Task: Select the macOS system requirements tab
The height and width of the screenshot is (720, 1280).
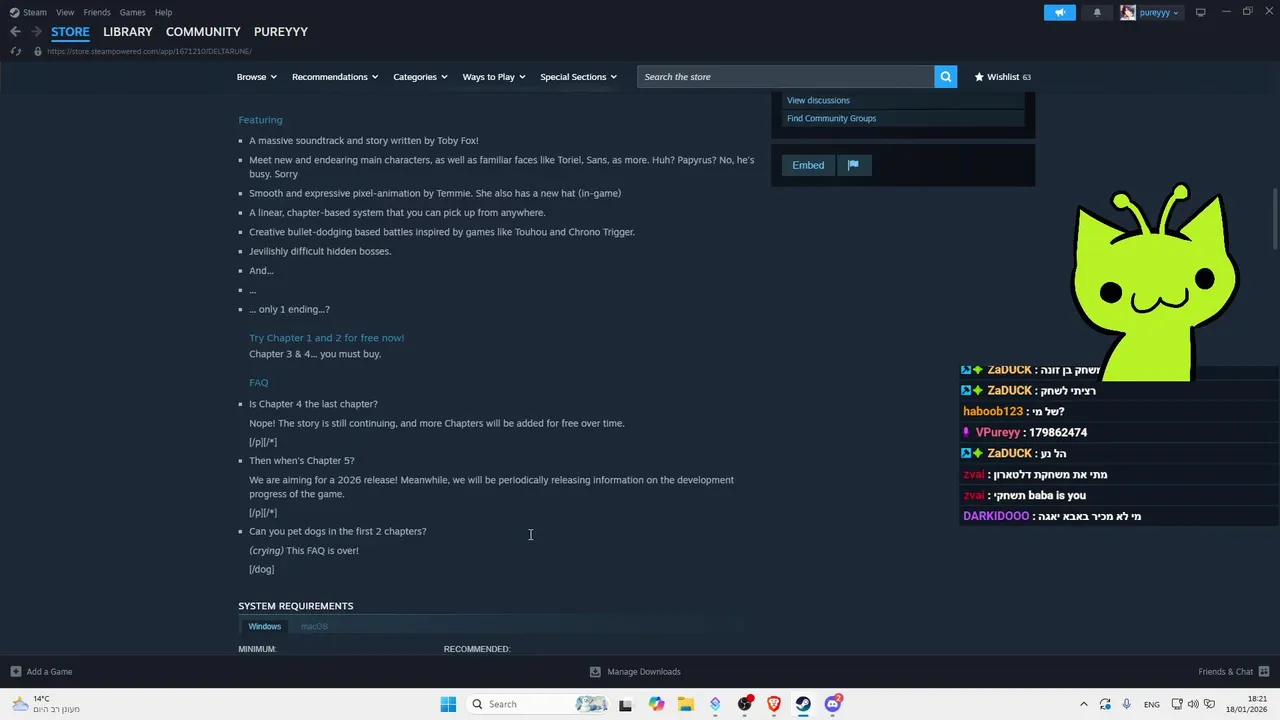Action: [314, 626]
